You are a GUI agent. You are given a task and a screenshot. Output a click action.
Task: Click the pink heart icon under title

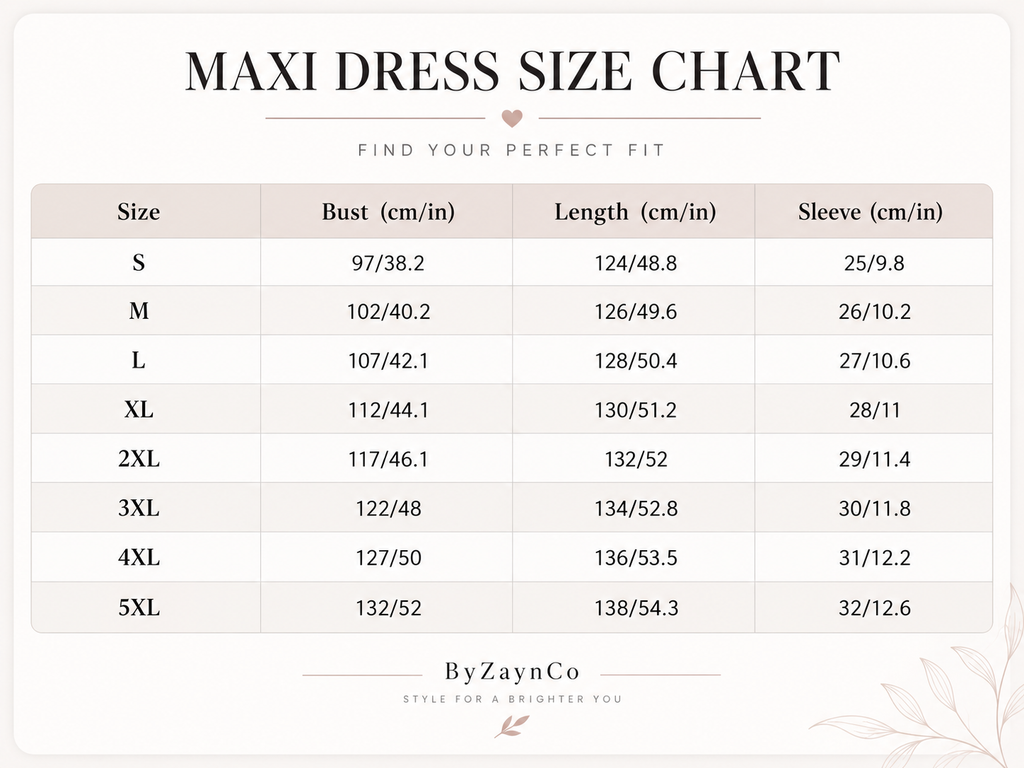coord(512,118)
